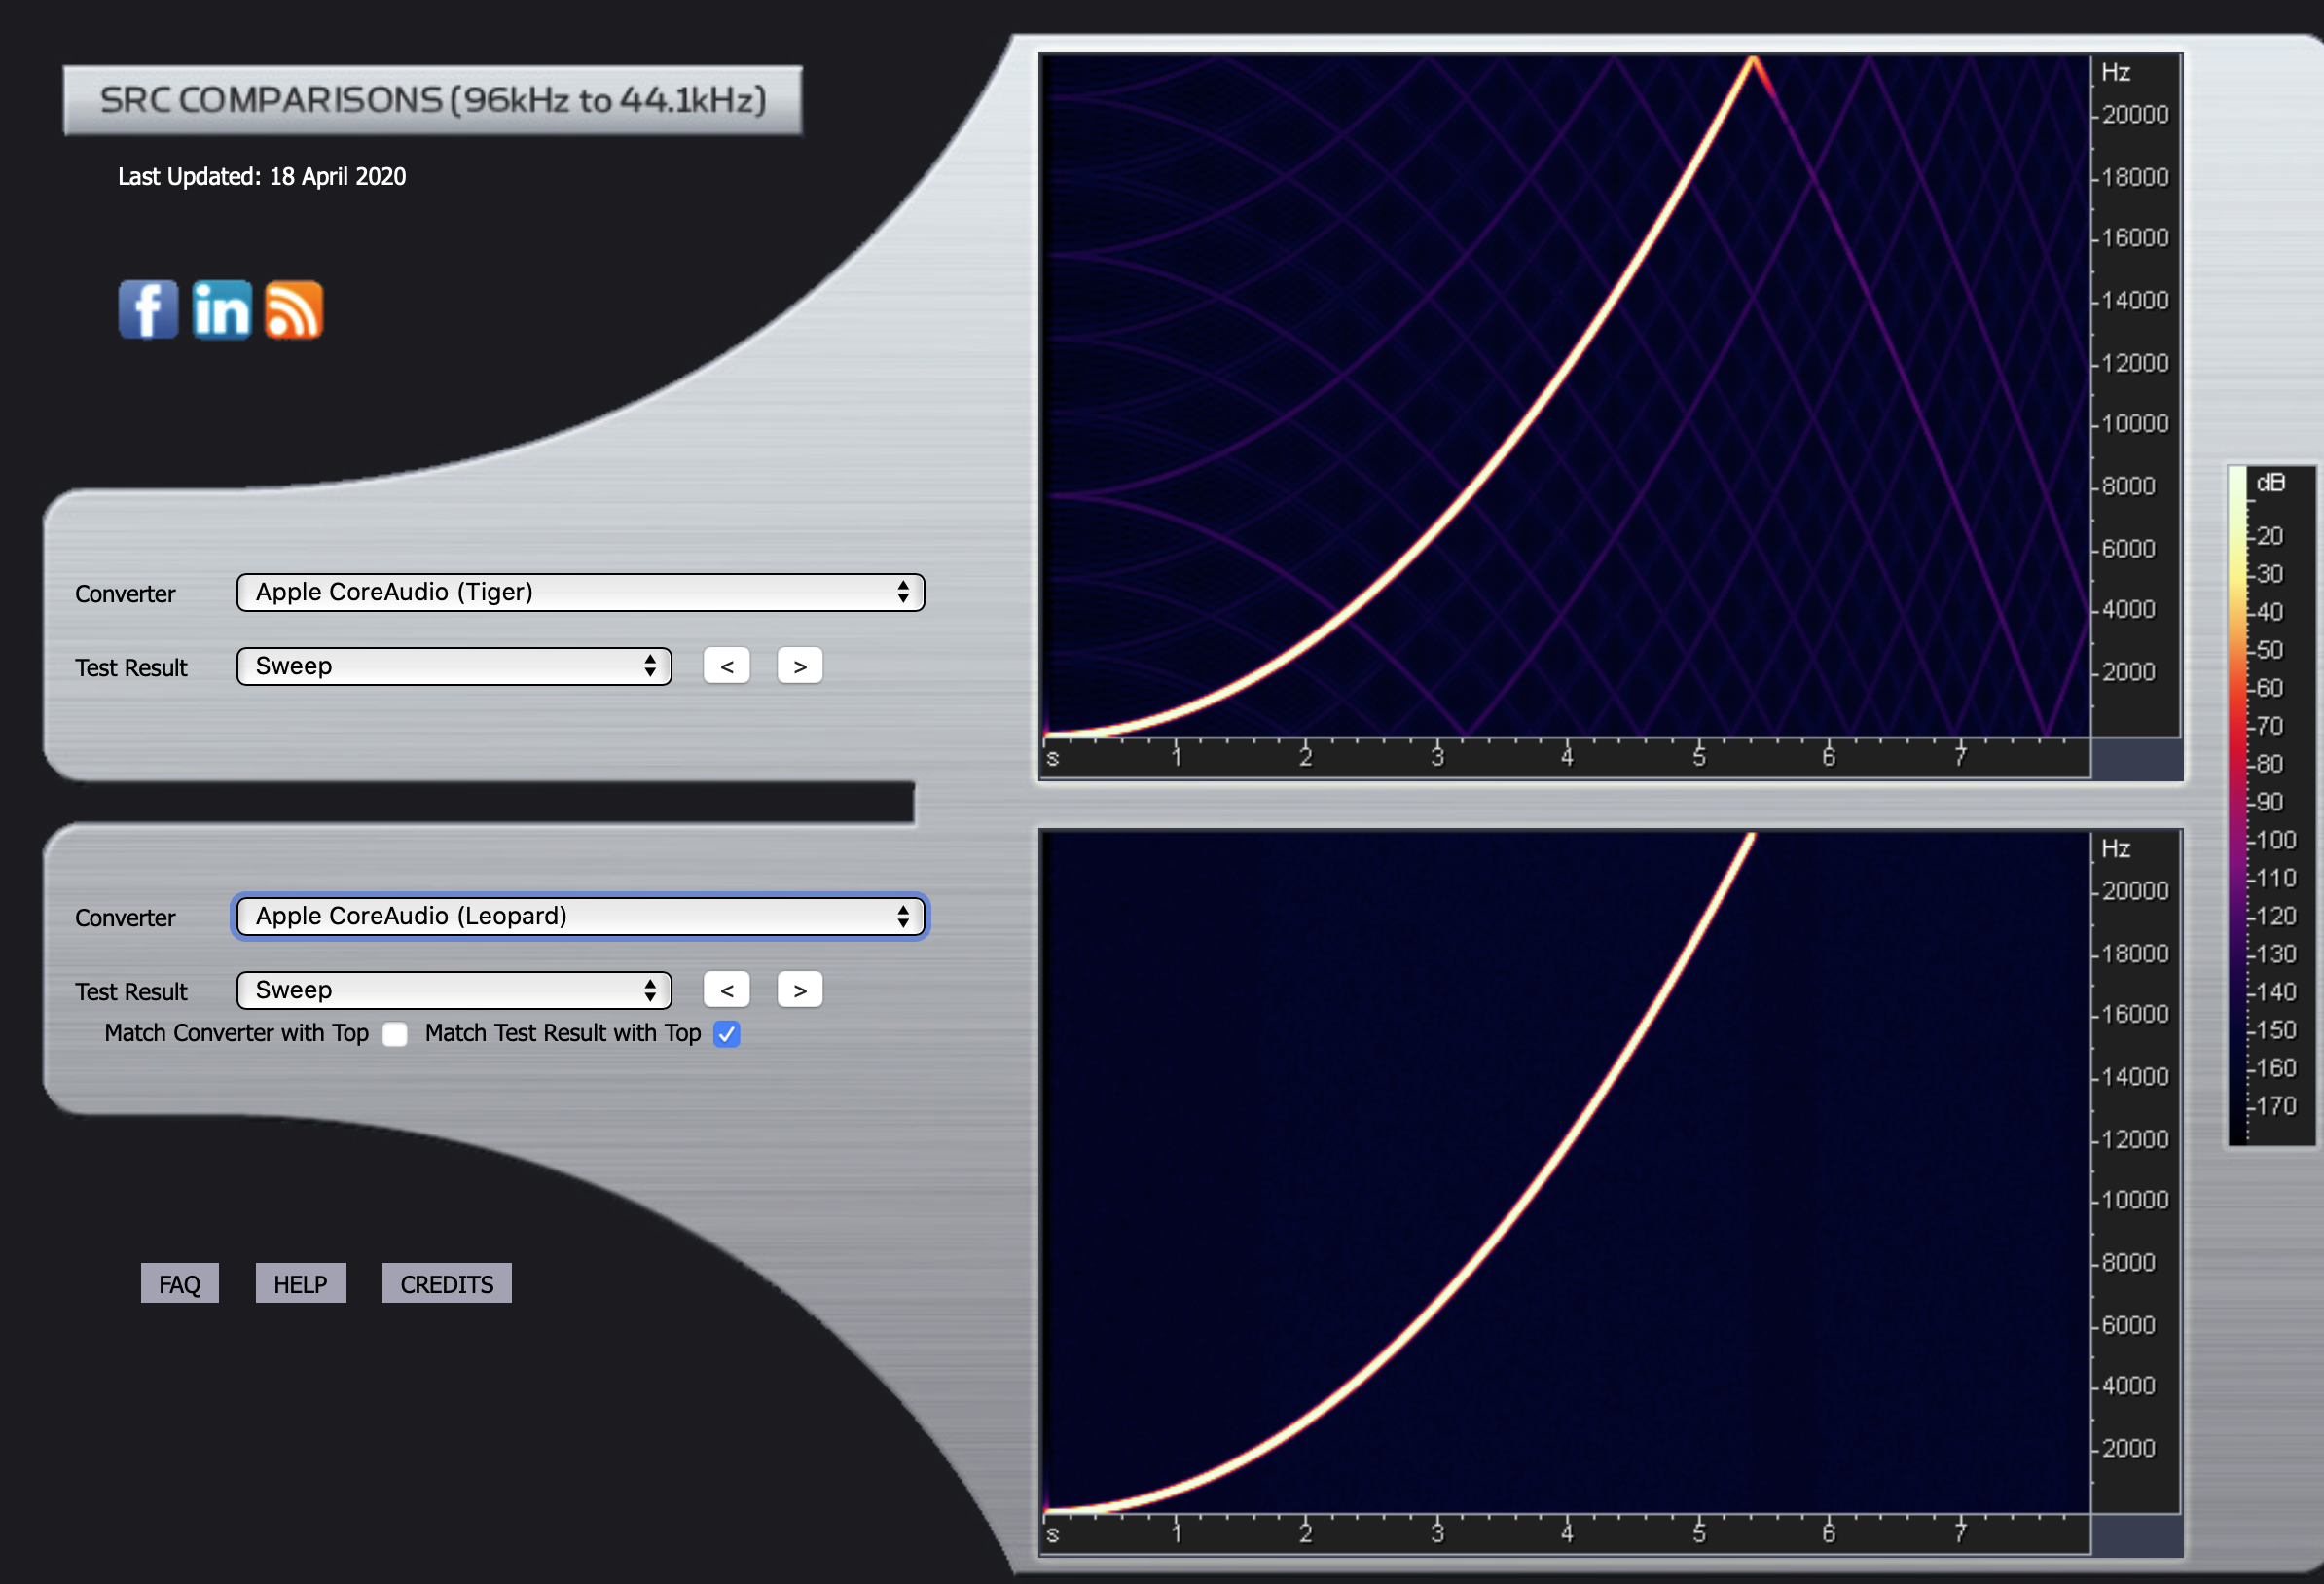Click the 20000 Hz label on top graph
This screenshot has height=1584, width=2324.
coord(2135,115)
